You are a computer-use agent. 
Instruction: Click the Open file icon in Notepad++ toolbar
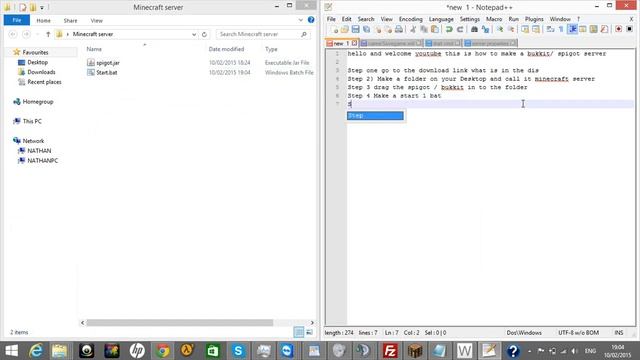click(345, 29)
